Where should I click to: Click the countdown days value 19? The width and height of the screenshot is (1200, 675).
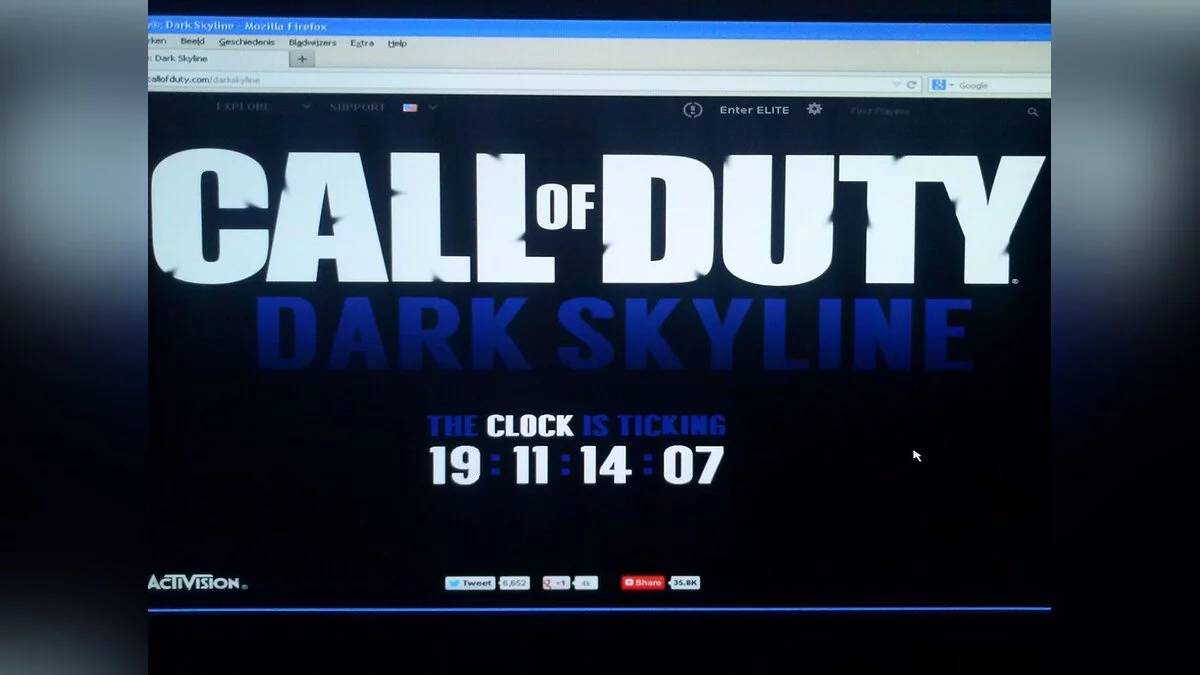coord(455,465)
